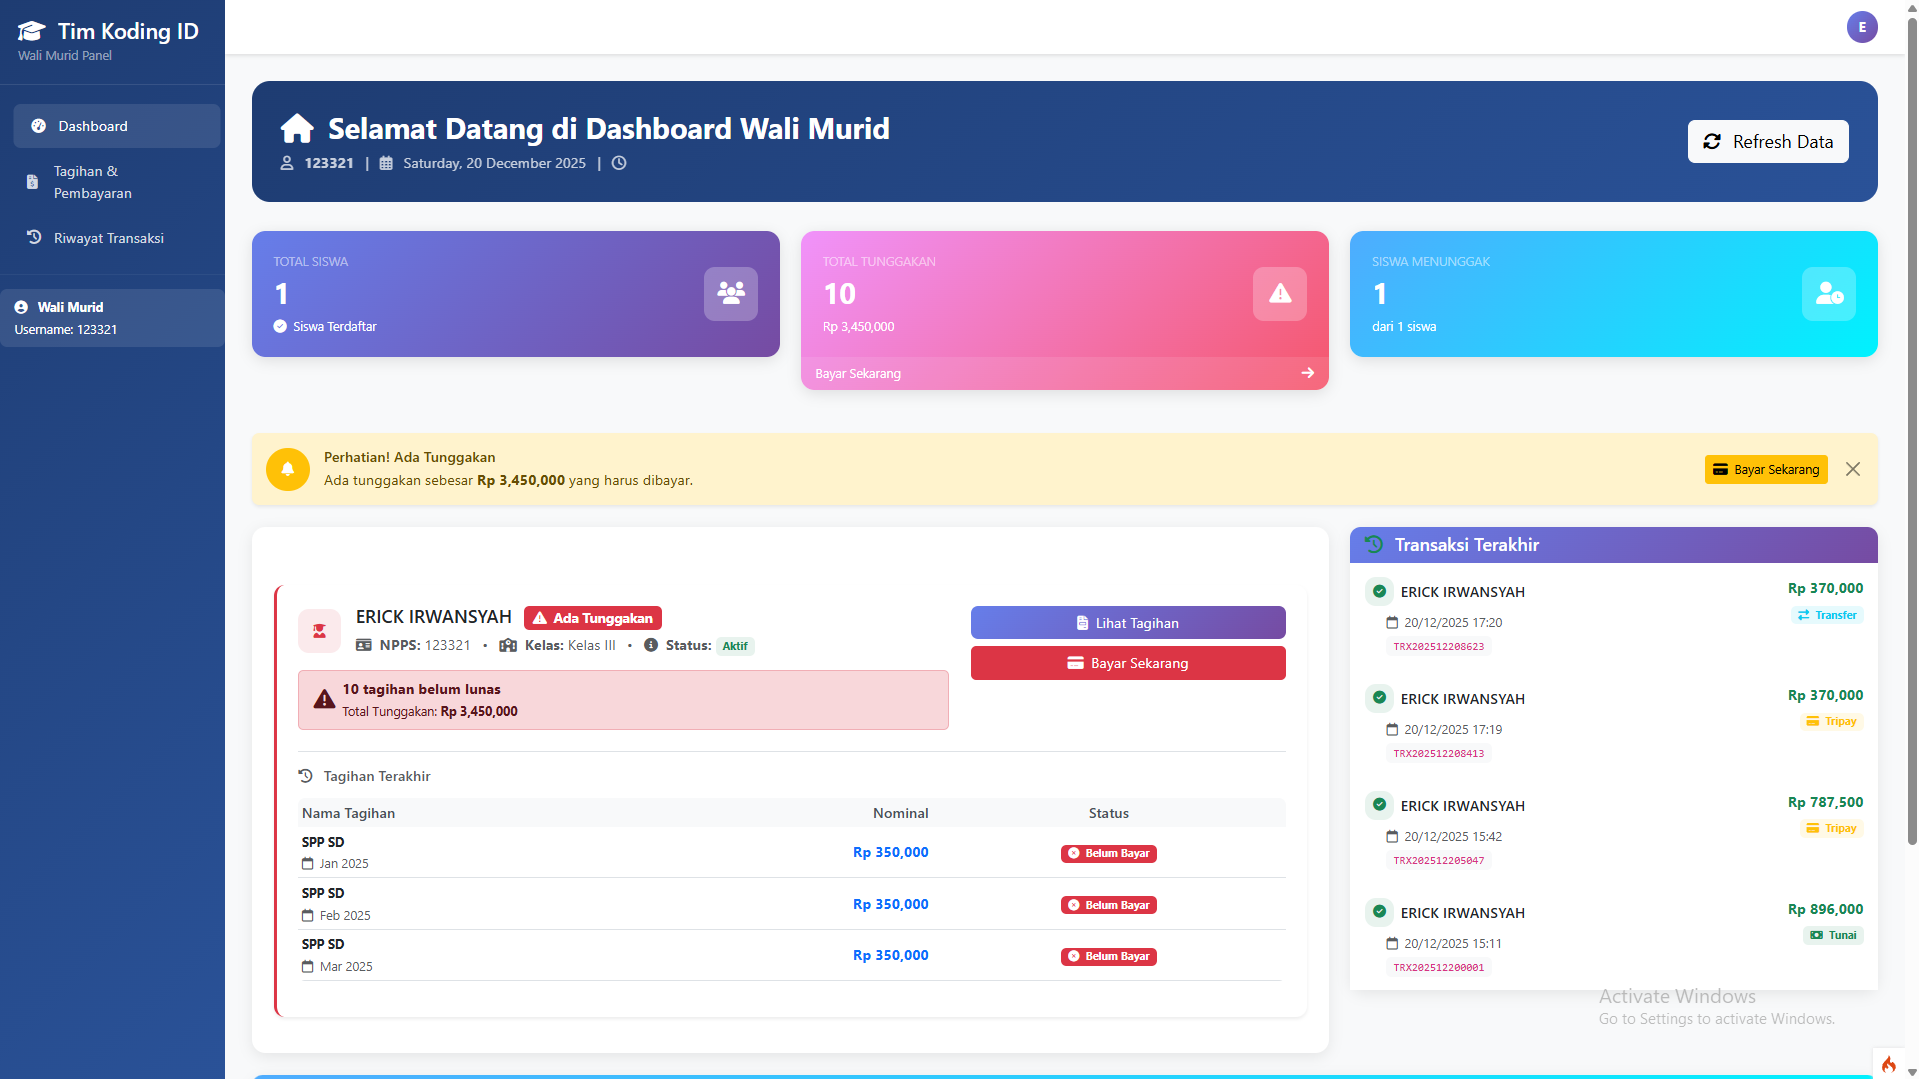This screenshot has height=1079, width=1919.
Task: Click the student-add icon on Siswa Menunggak card
Action: tap(1828, 293)
